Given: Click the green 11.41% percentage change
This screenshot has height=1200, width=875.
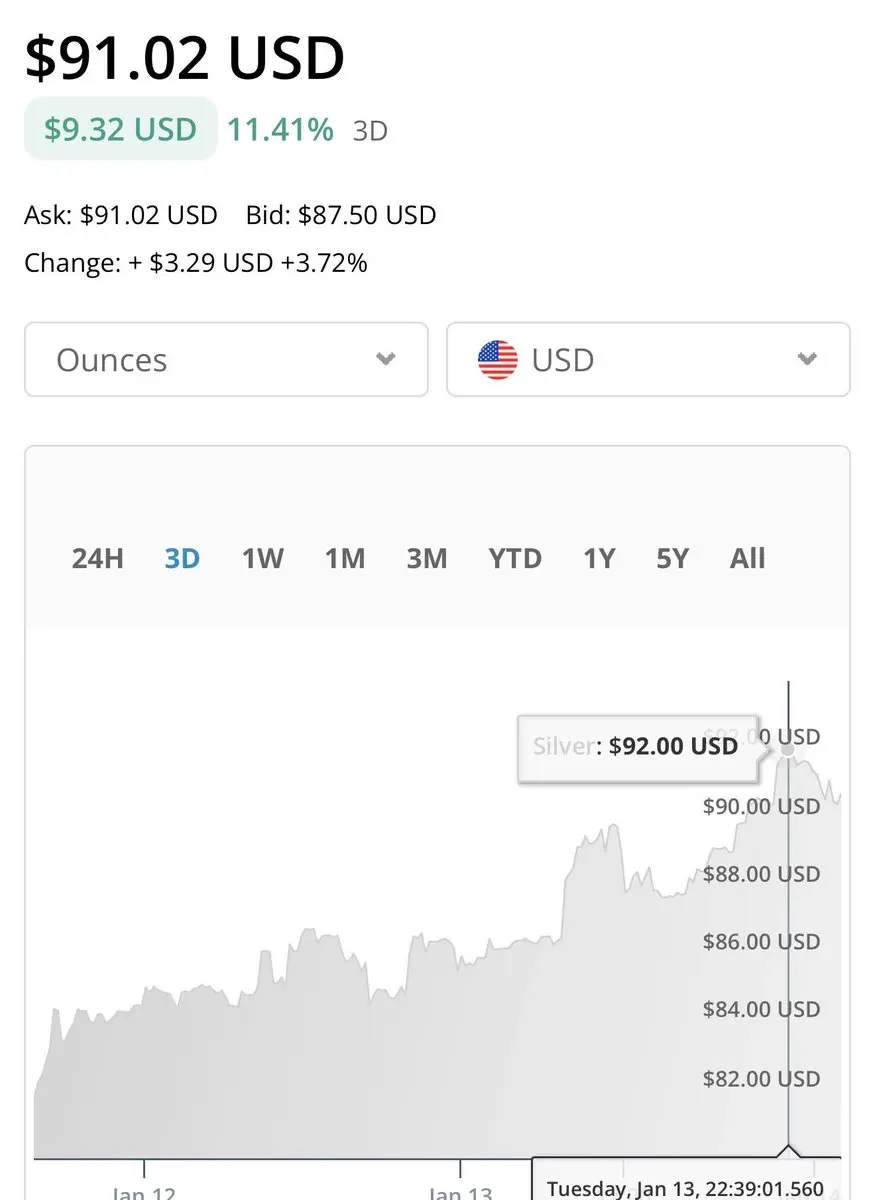Looking at the screenshot, I should tap(280, 129).
